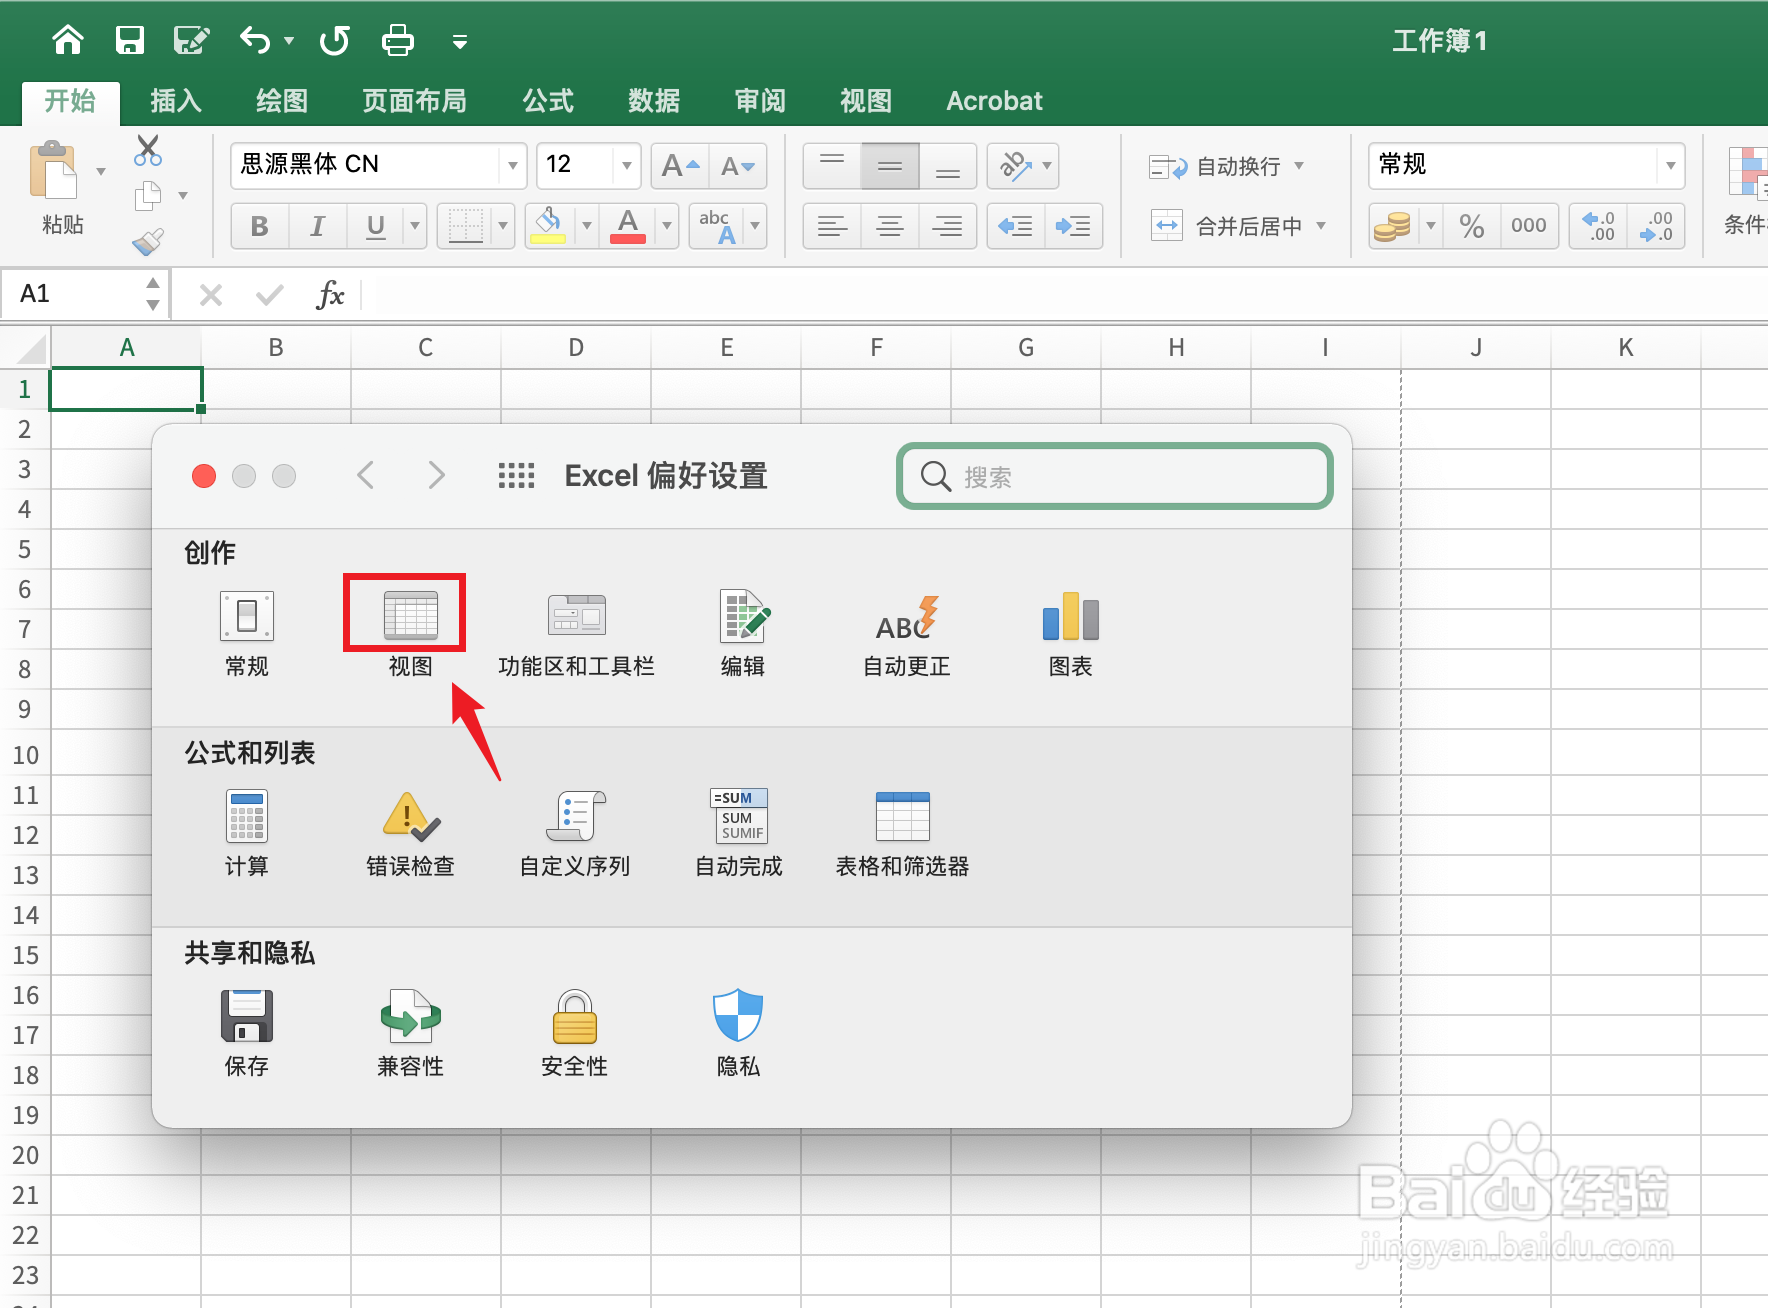Click the Paste clipboard icon
Viewport: 1768px width, 1308px height.
53,171
